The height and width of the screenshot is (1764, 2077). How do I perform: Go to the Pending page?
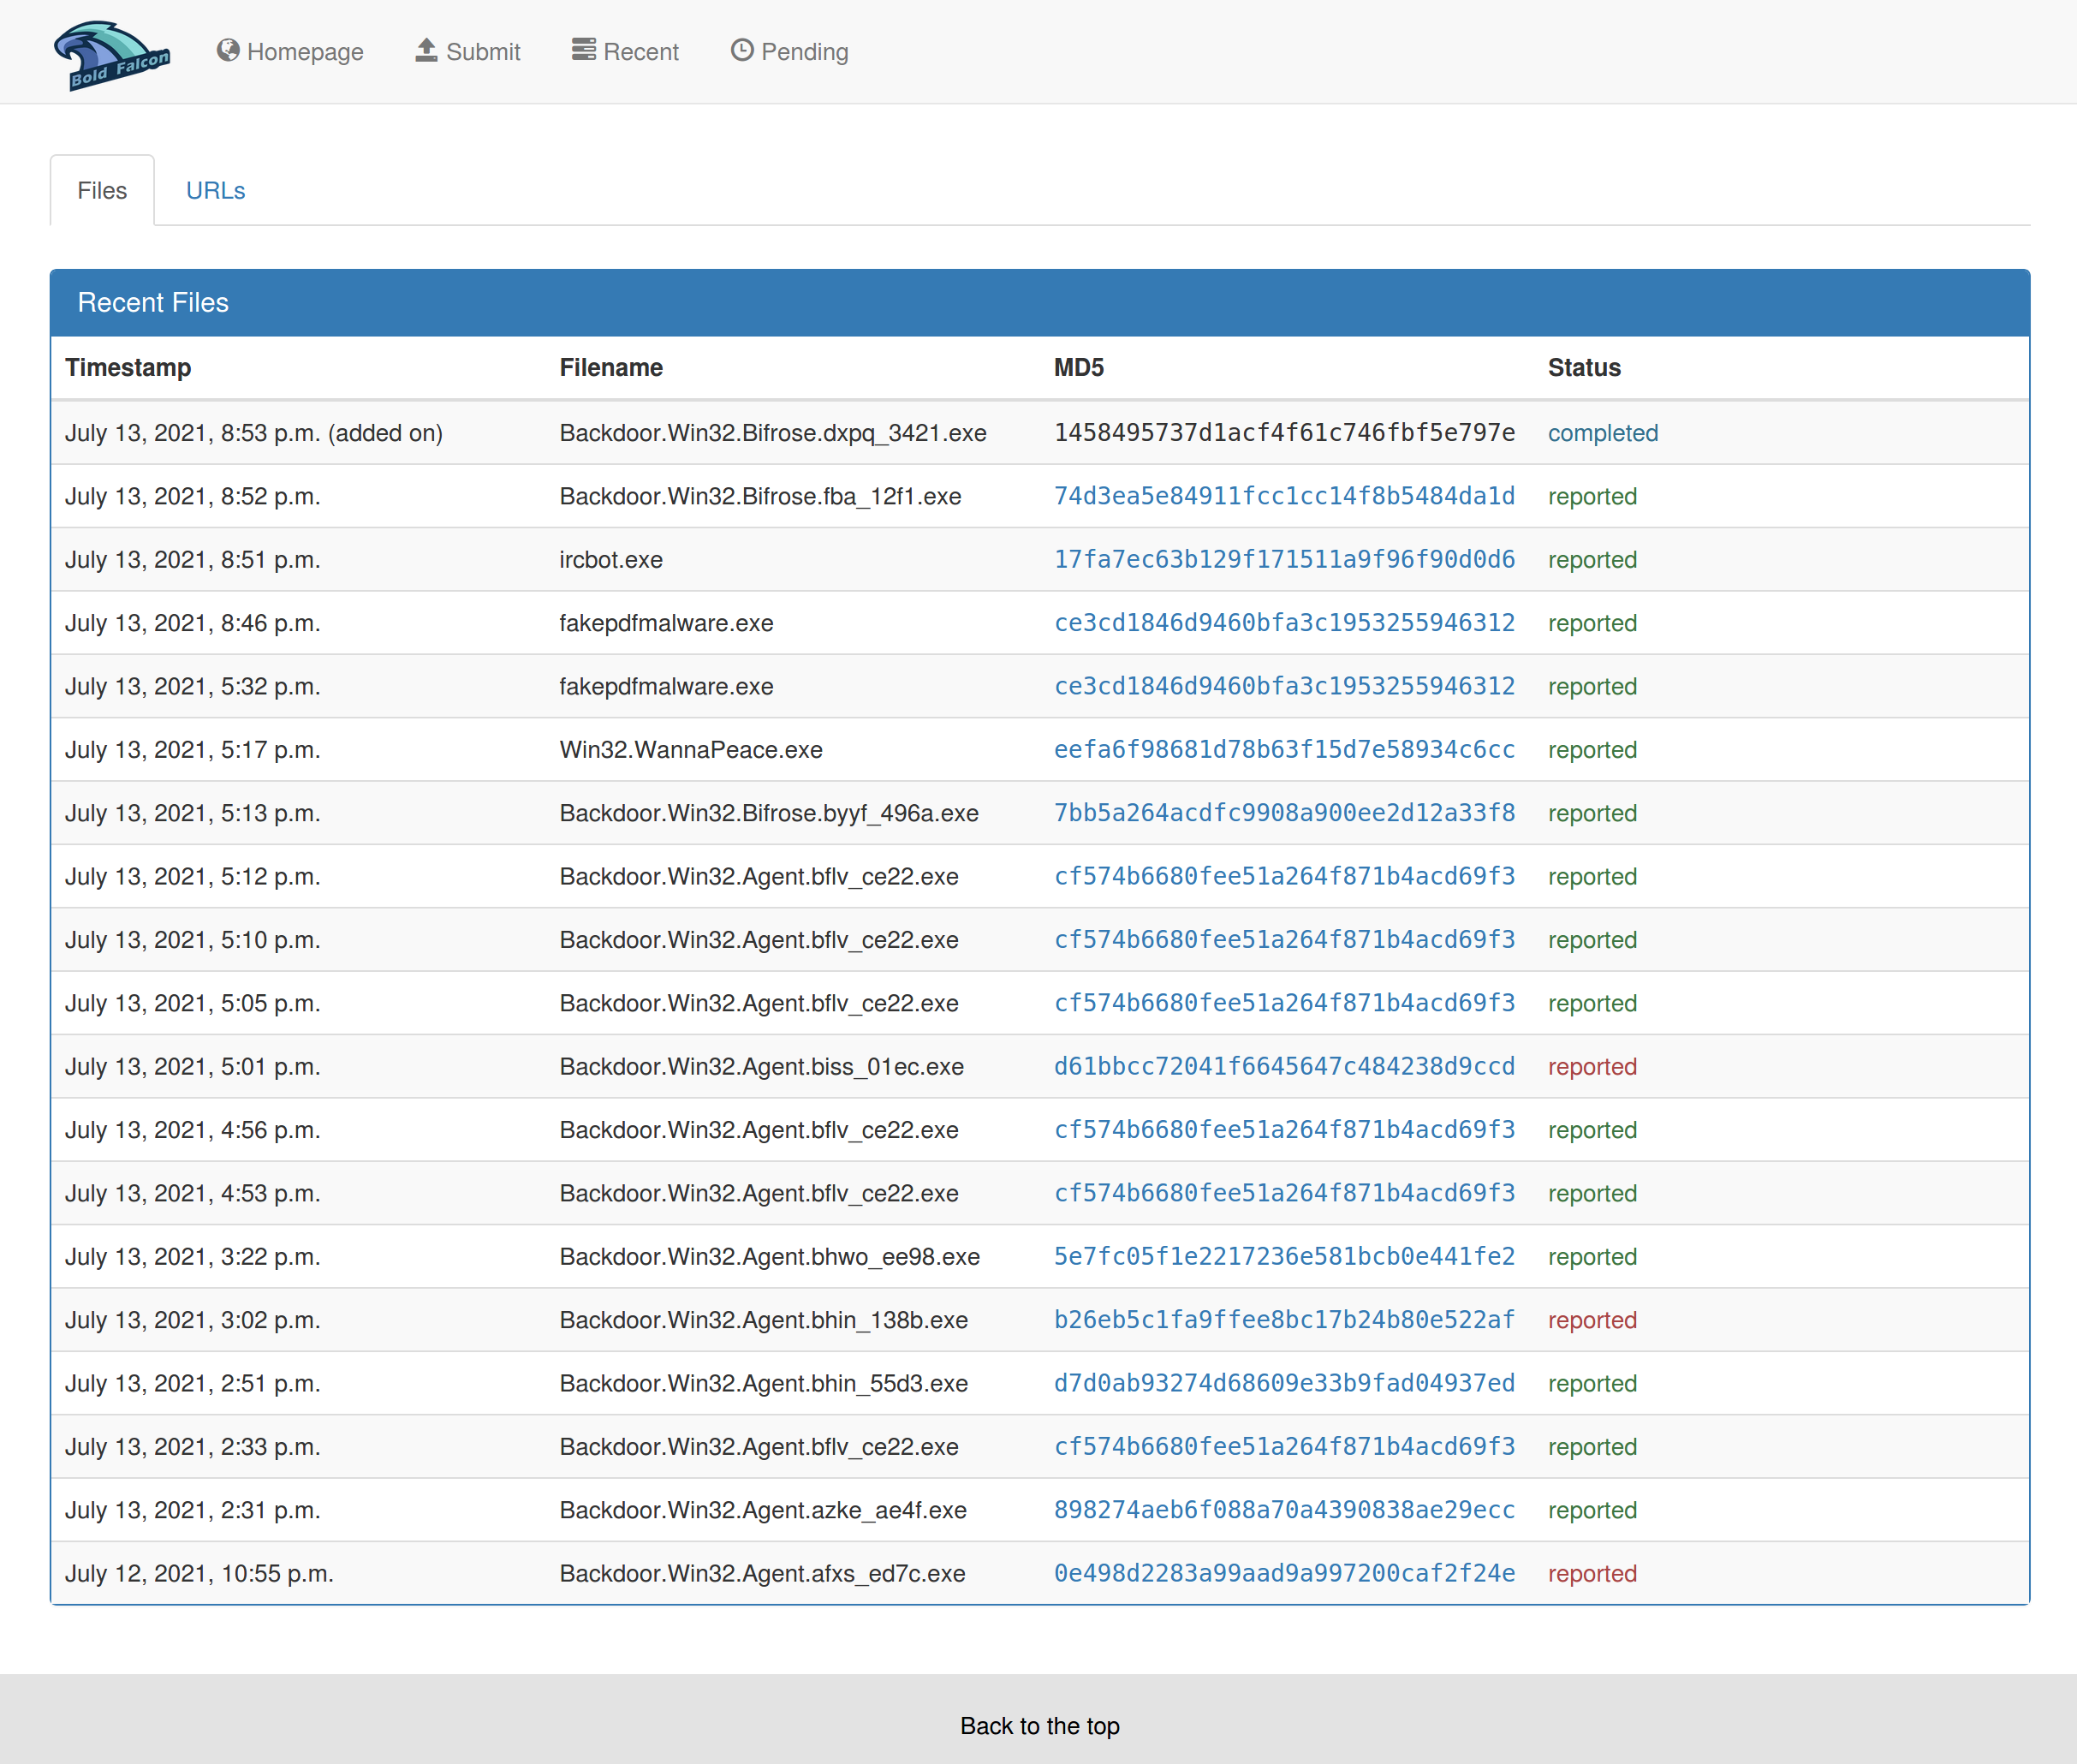click(x=804, y=52)
